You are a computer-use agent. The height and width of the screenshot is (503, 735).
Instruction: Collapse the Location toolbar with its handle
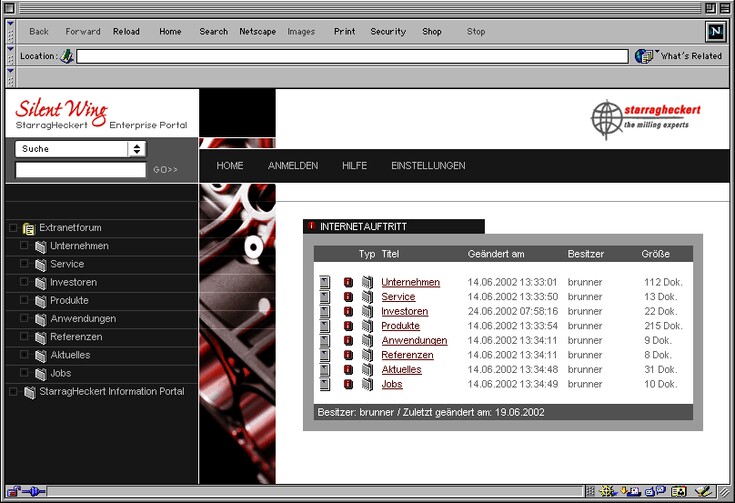[10, 56]
